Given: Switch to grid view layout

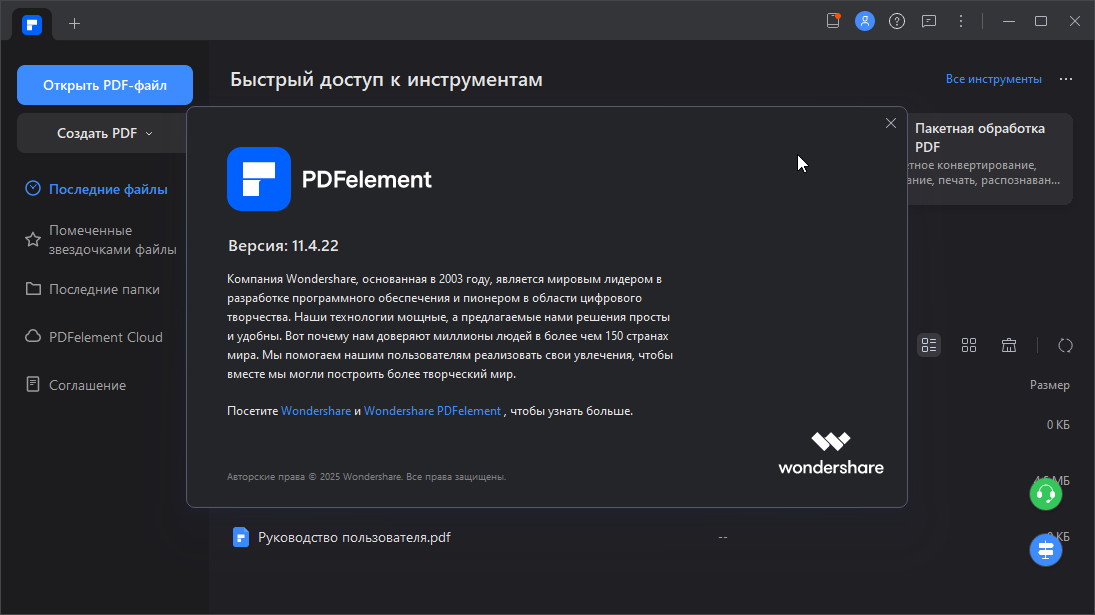Looking at the screenshot, I should [969, 345].
